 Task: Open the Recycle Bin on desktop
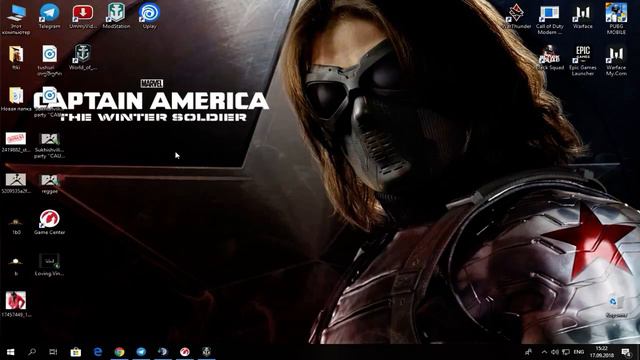tap(616, 307)
